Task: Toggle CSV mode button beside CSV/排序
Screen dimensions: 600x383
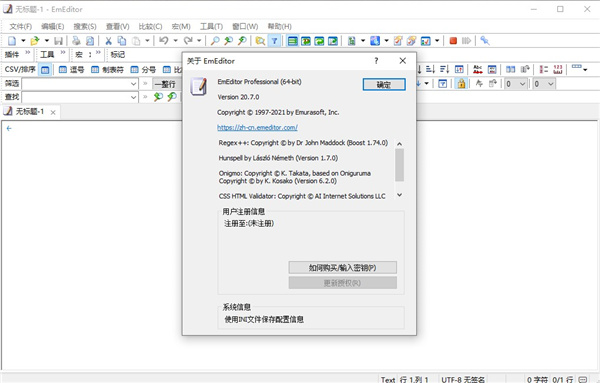Action: [45, 70]
